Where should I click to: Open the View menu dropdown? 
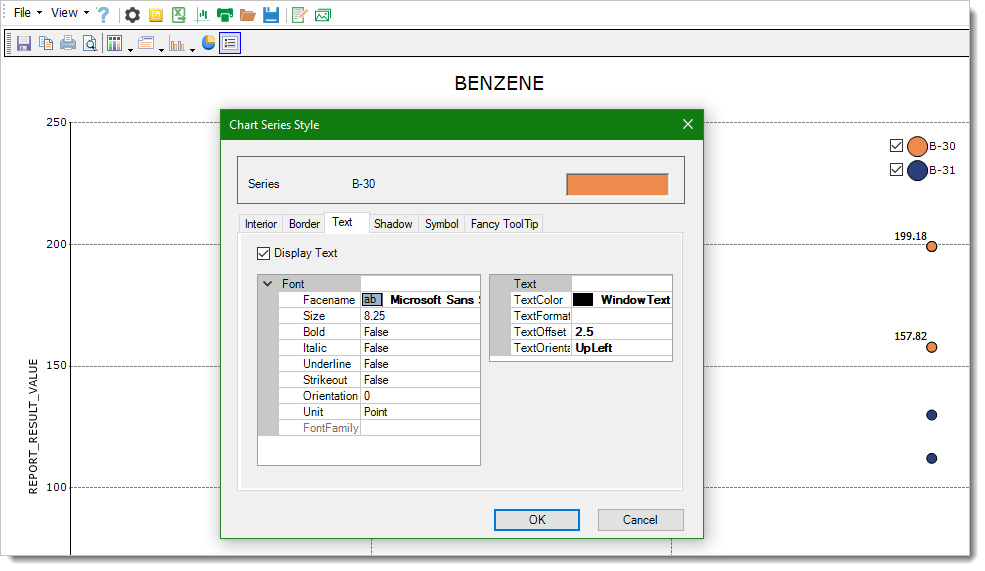tap(70, 13)
